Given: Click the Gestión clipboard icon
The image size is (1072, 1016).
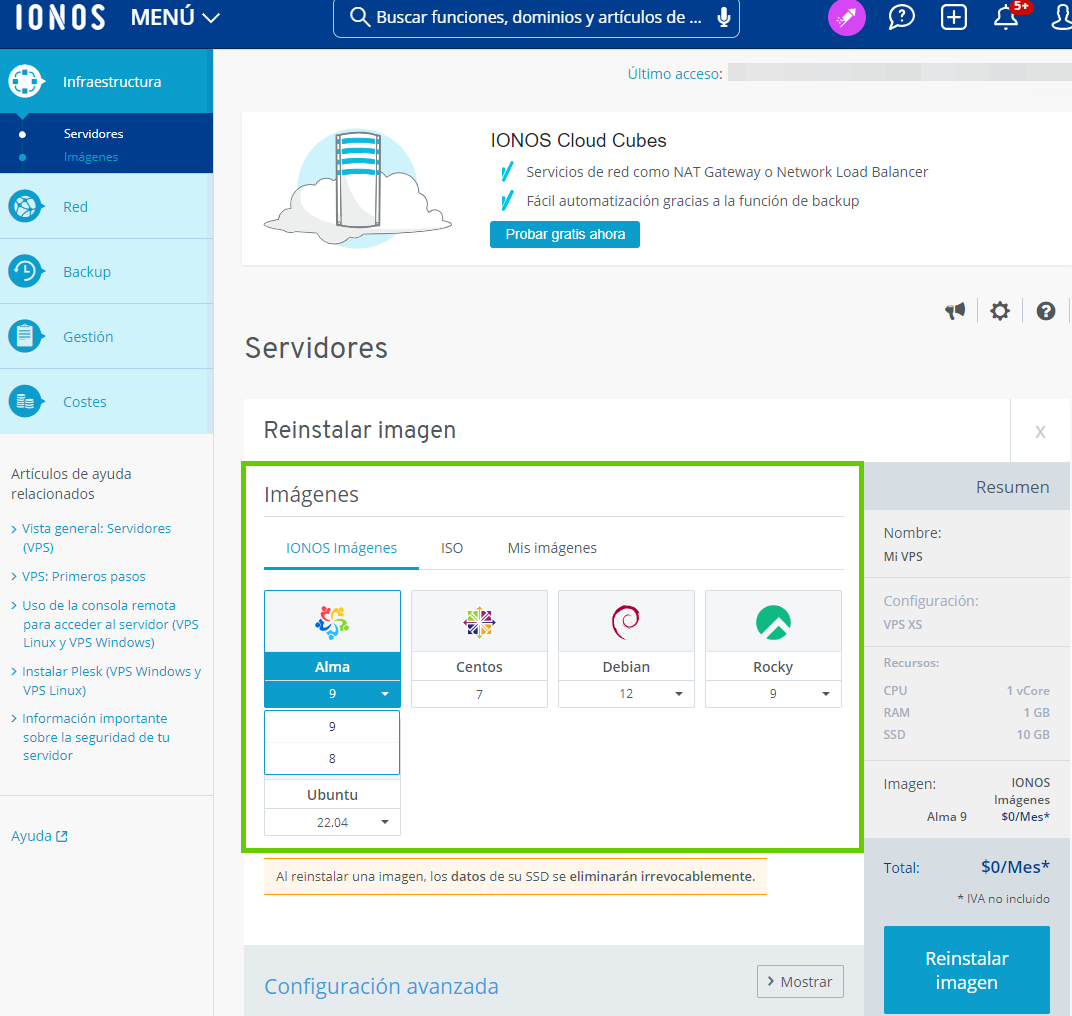Looking at the screenshot, I should coord(25,336).
